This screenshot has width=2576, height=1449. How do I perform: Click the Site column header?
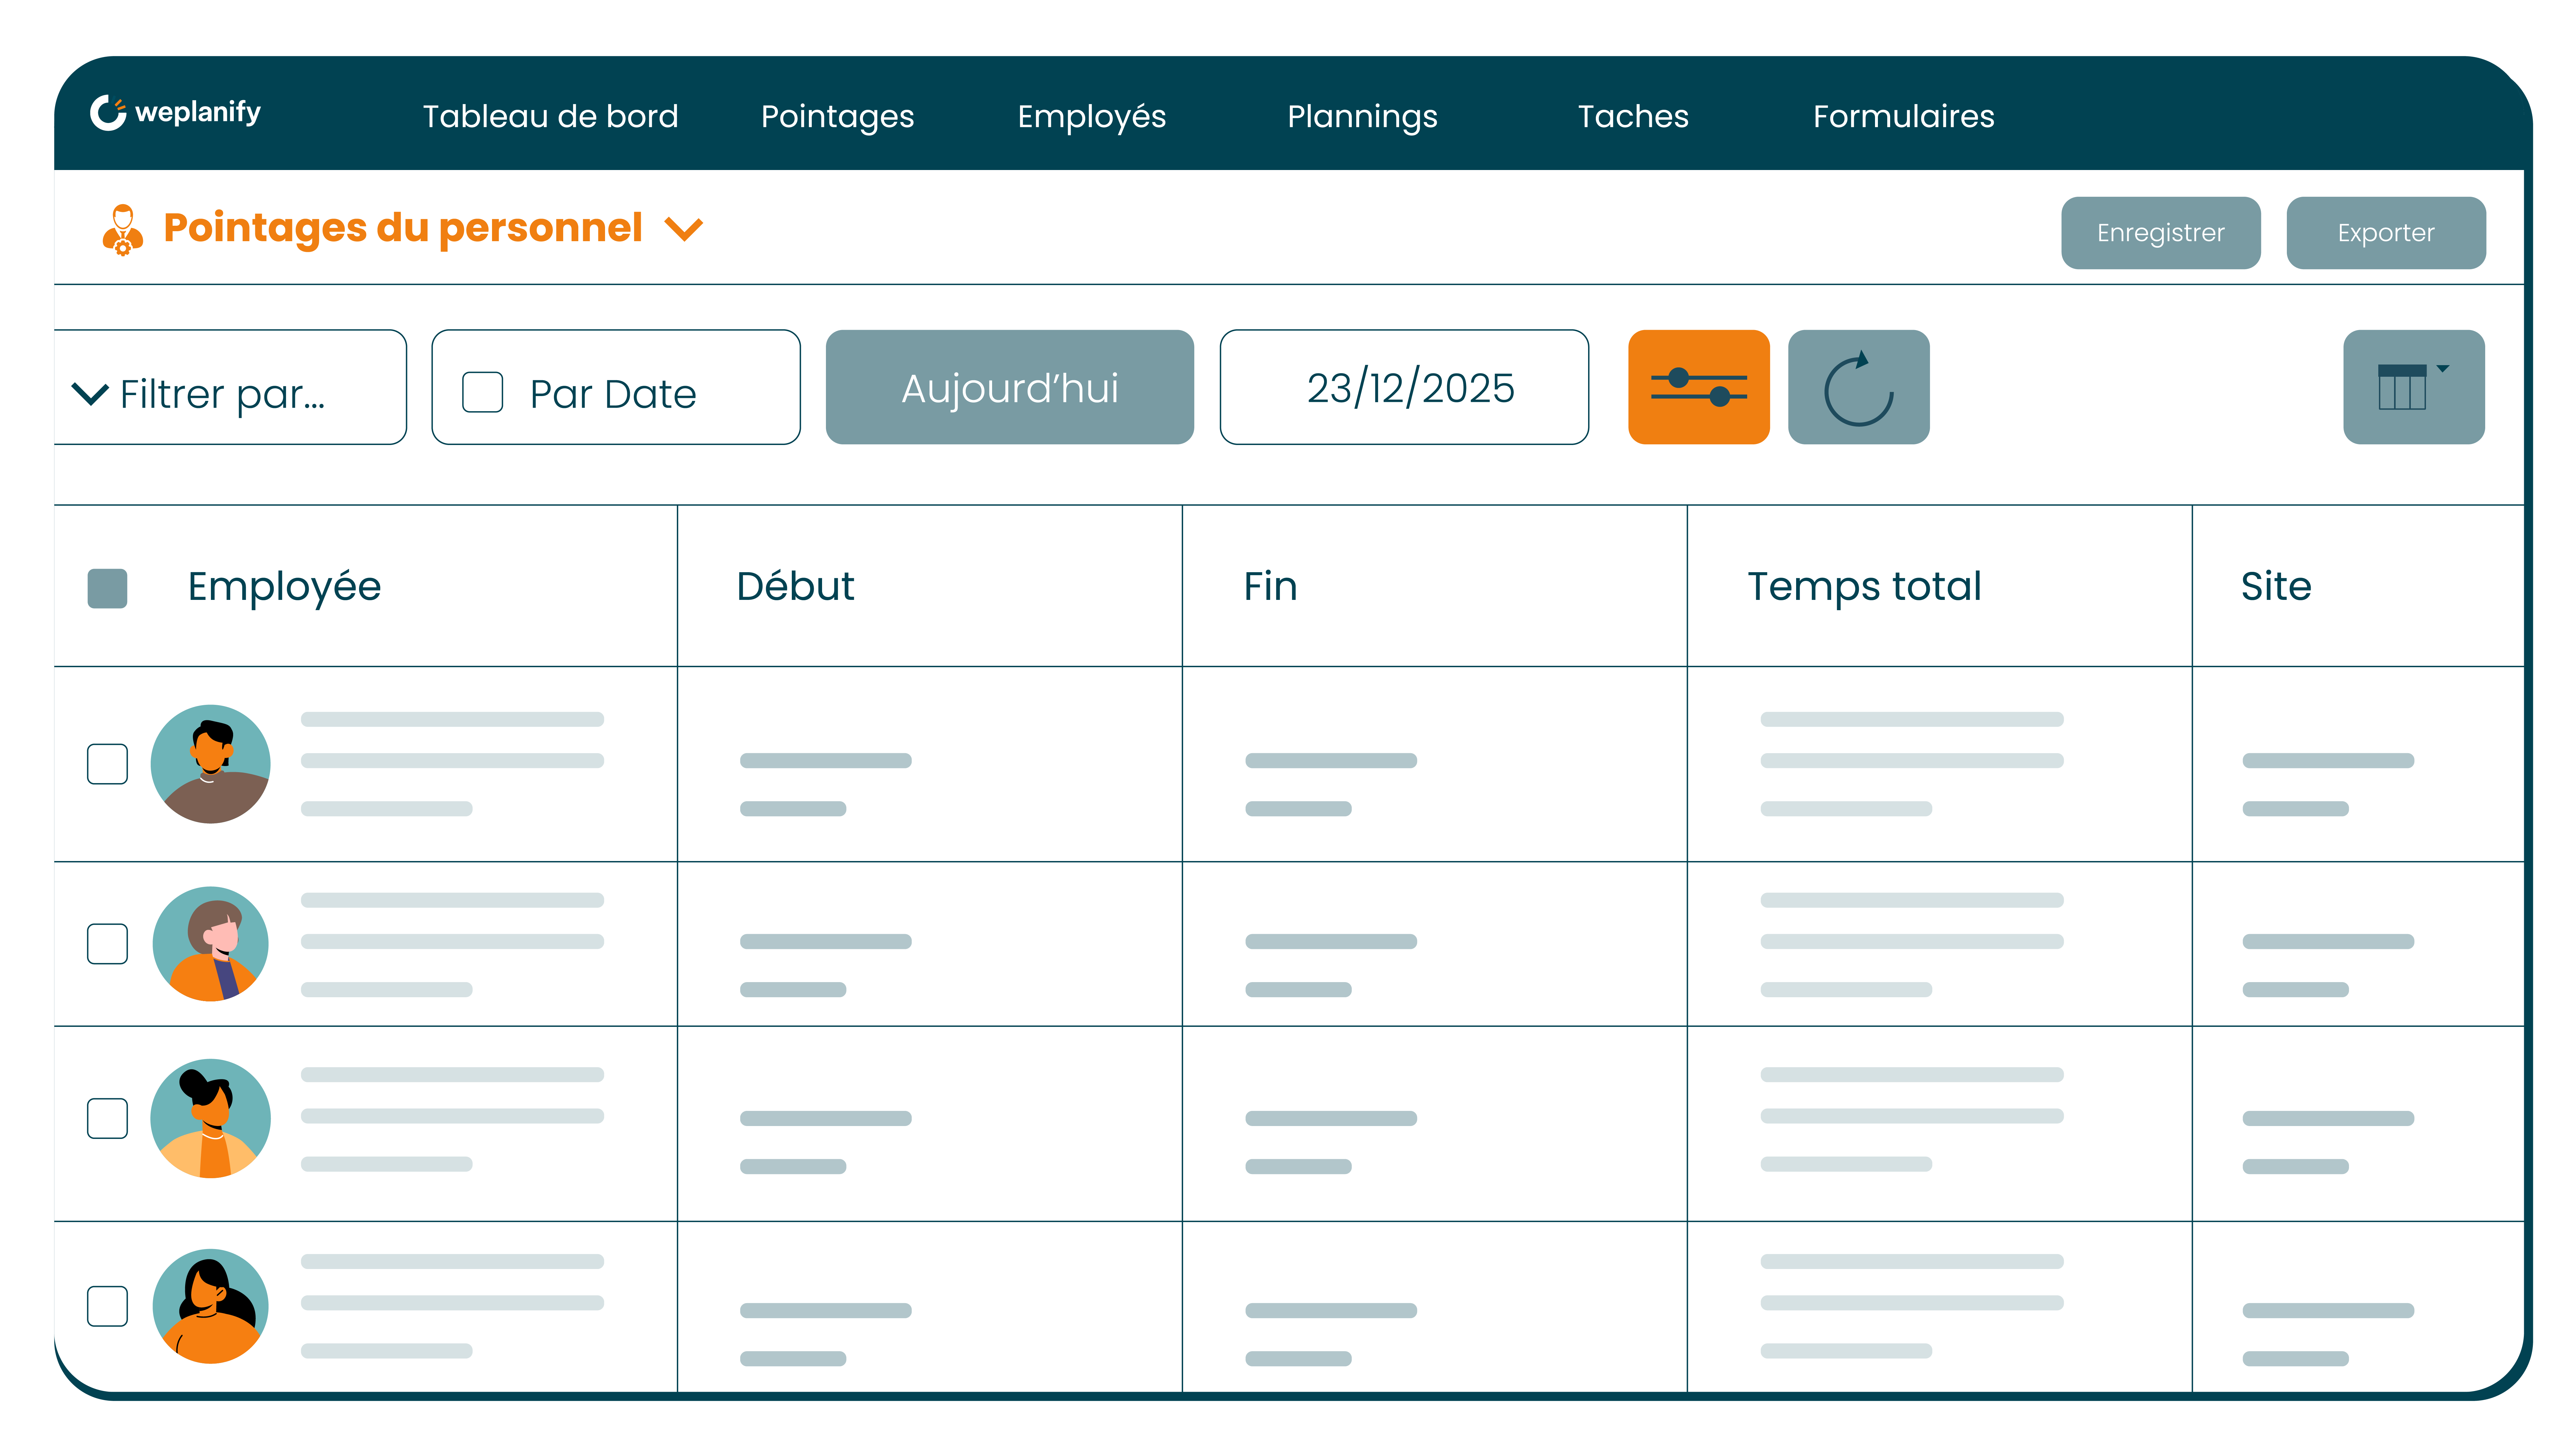coord(2276,586)
